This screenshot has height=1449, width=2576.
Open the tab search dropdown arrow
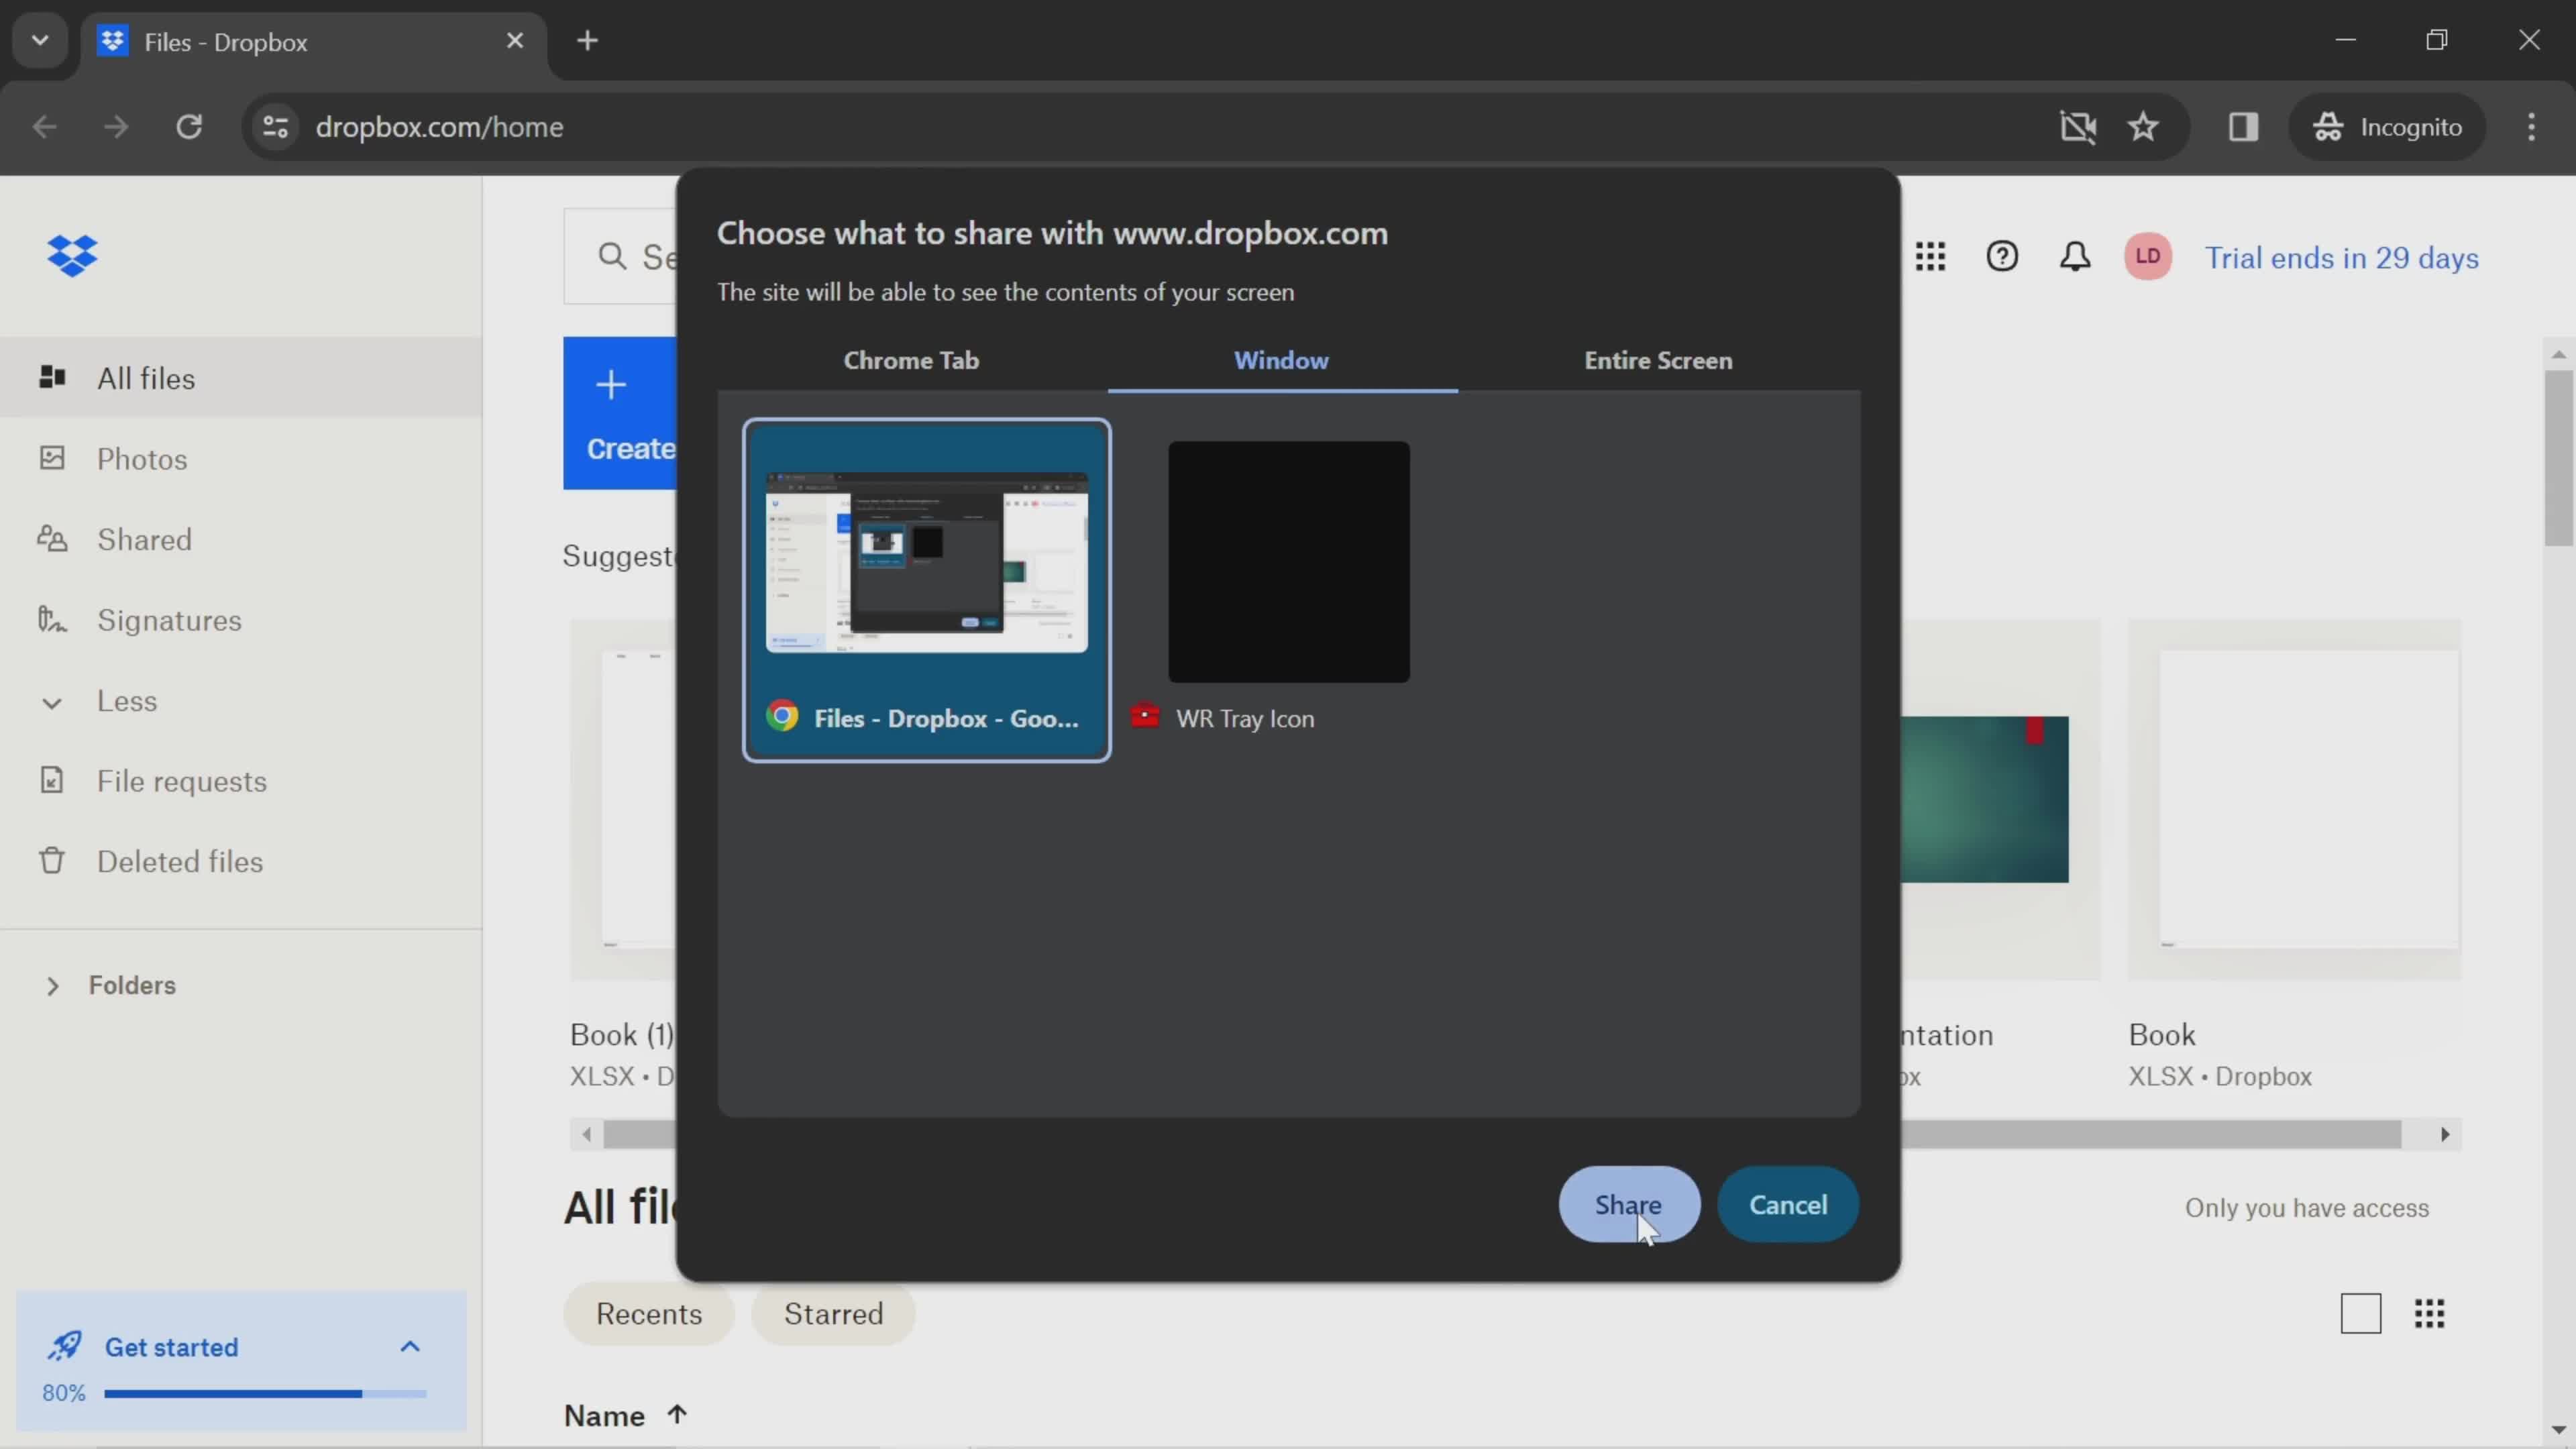[x=40, y=41]
